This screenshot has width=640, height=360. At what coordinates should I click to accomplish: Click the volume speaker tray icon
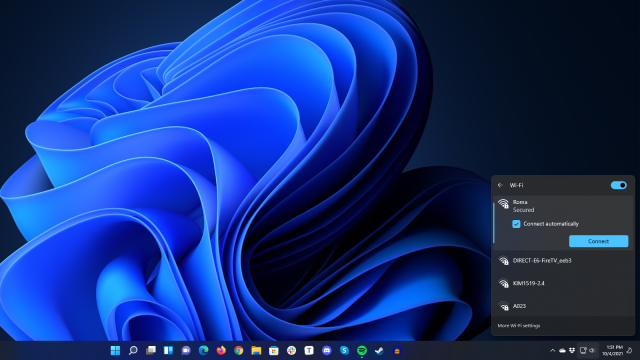(x=592, y=350)
